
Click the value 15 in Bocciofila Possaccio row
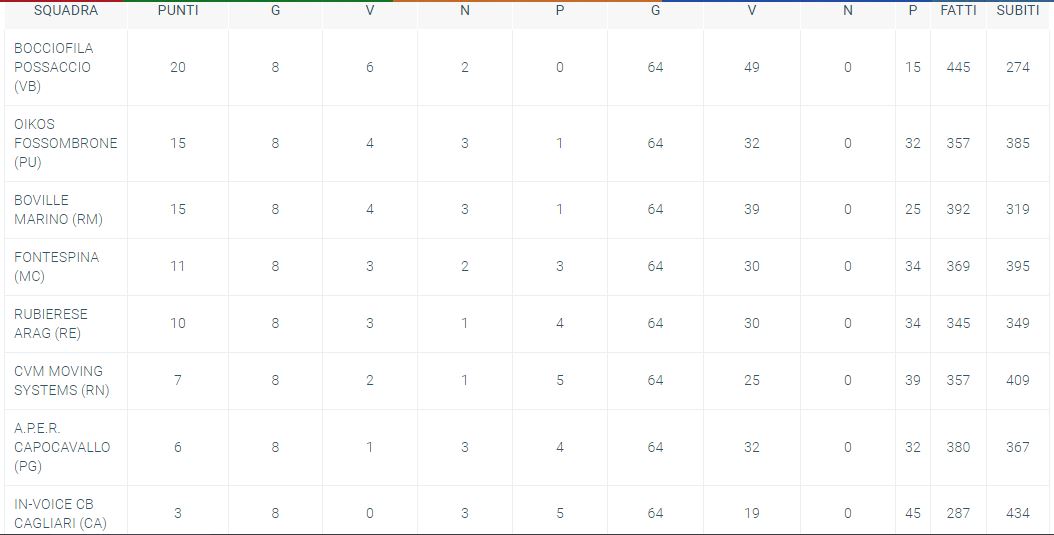[913, 67]
